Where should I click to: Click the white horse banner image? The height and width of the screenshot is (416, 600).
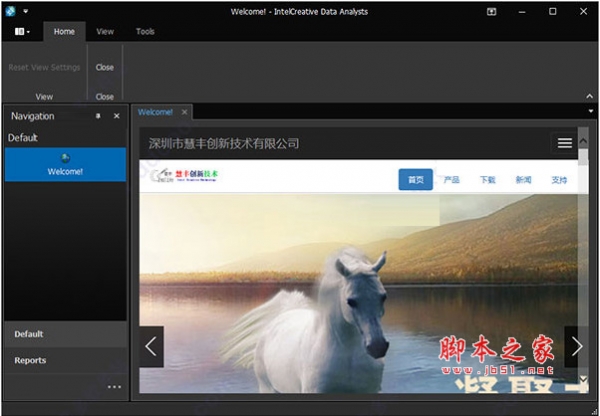[x=358, y=293]
